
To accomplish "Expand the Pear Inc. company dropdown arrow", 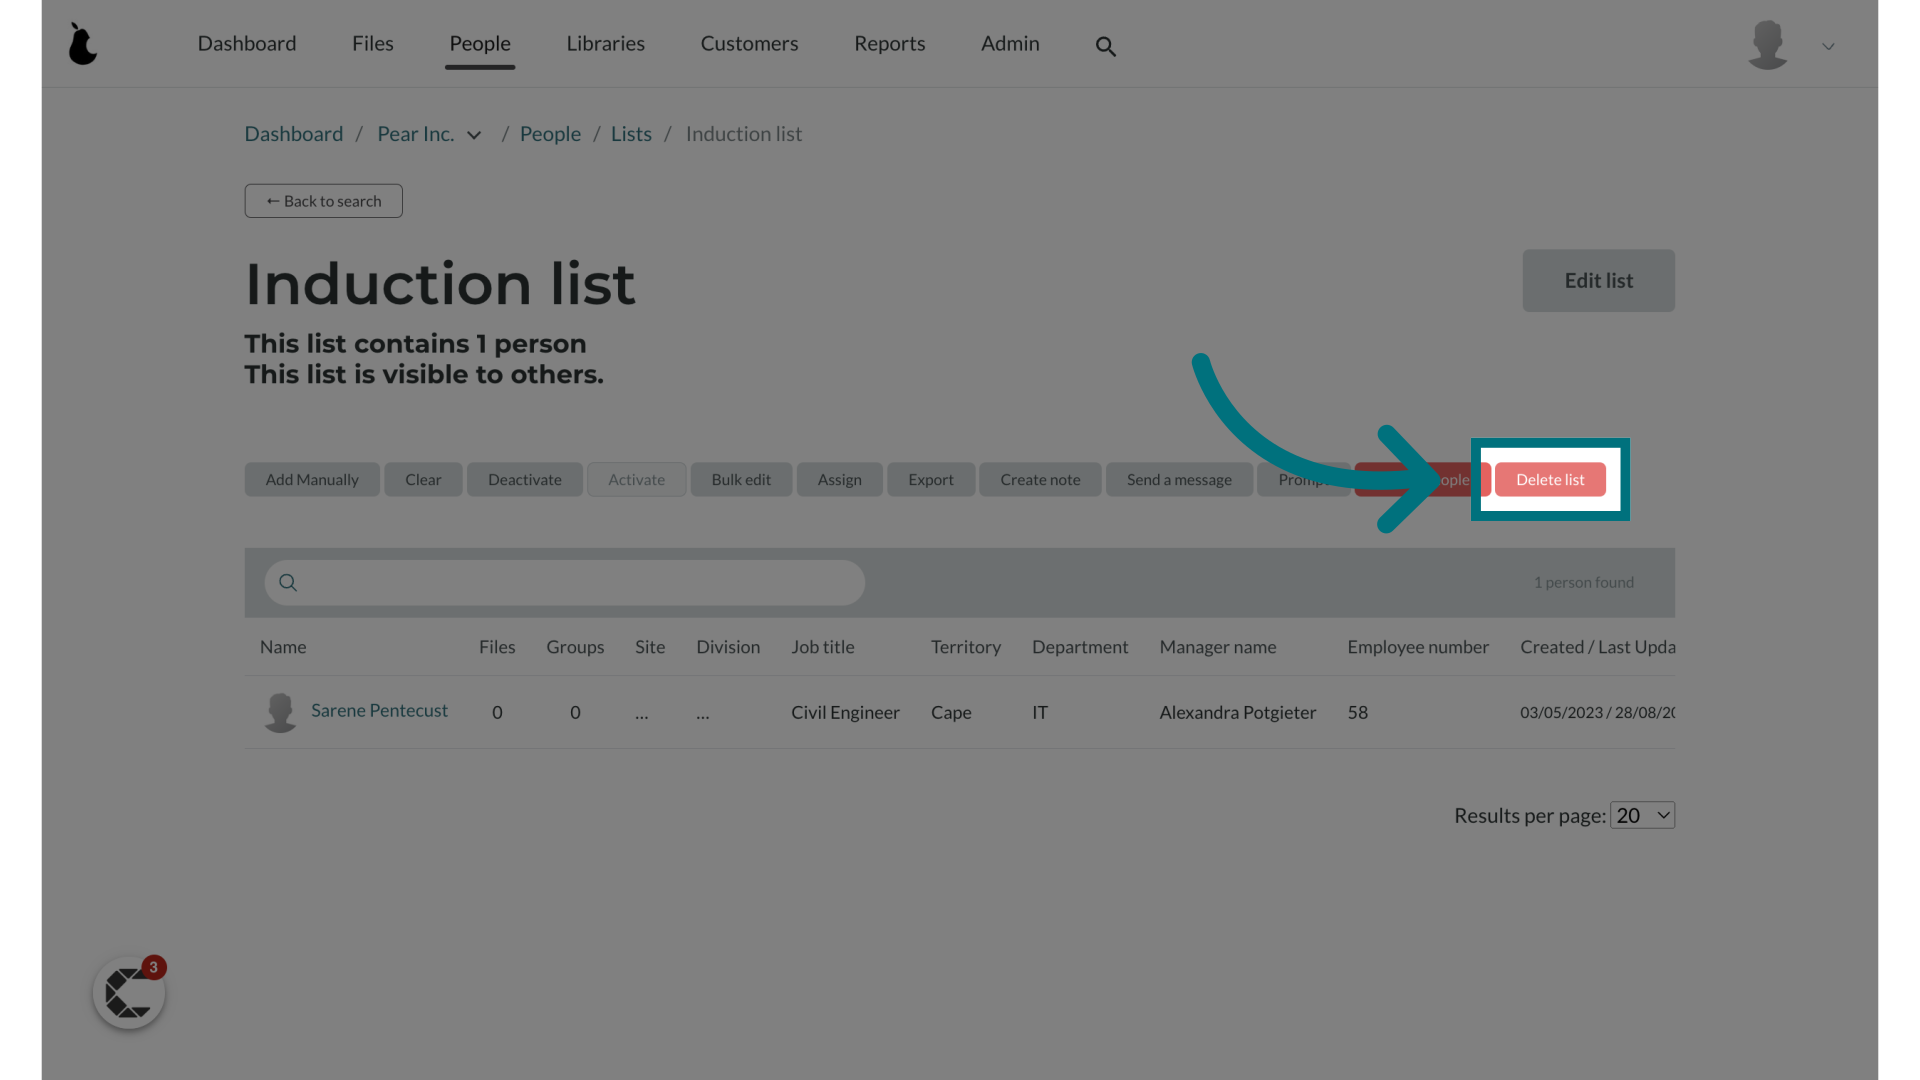I will coord(474,135).
